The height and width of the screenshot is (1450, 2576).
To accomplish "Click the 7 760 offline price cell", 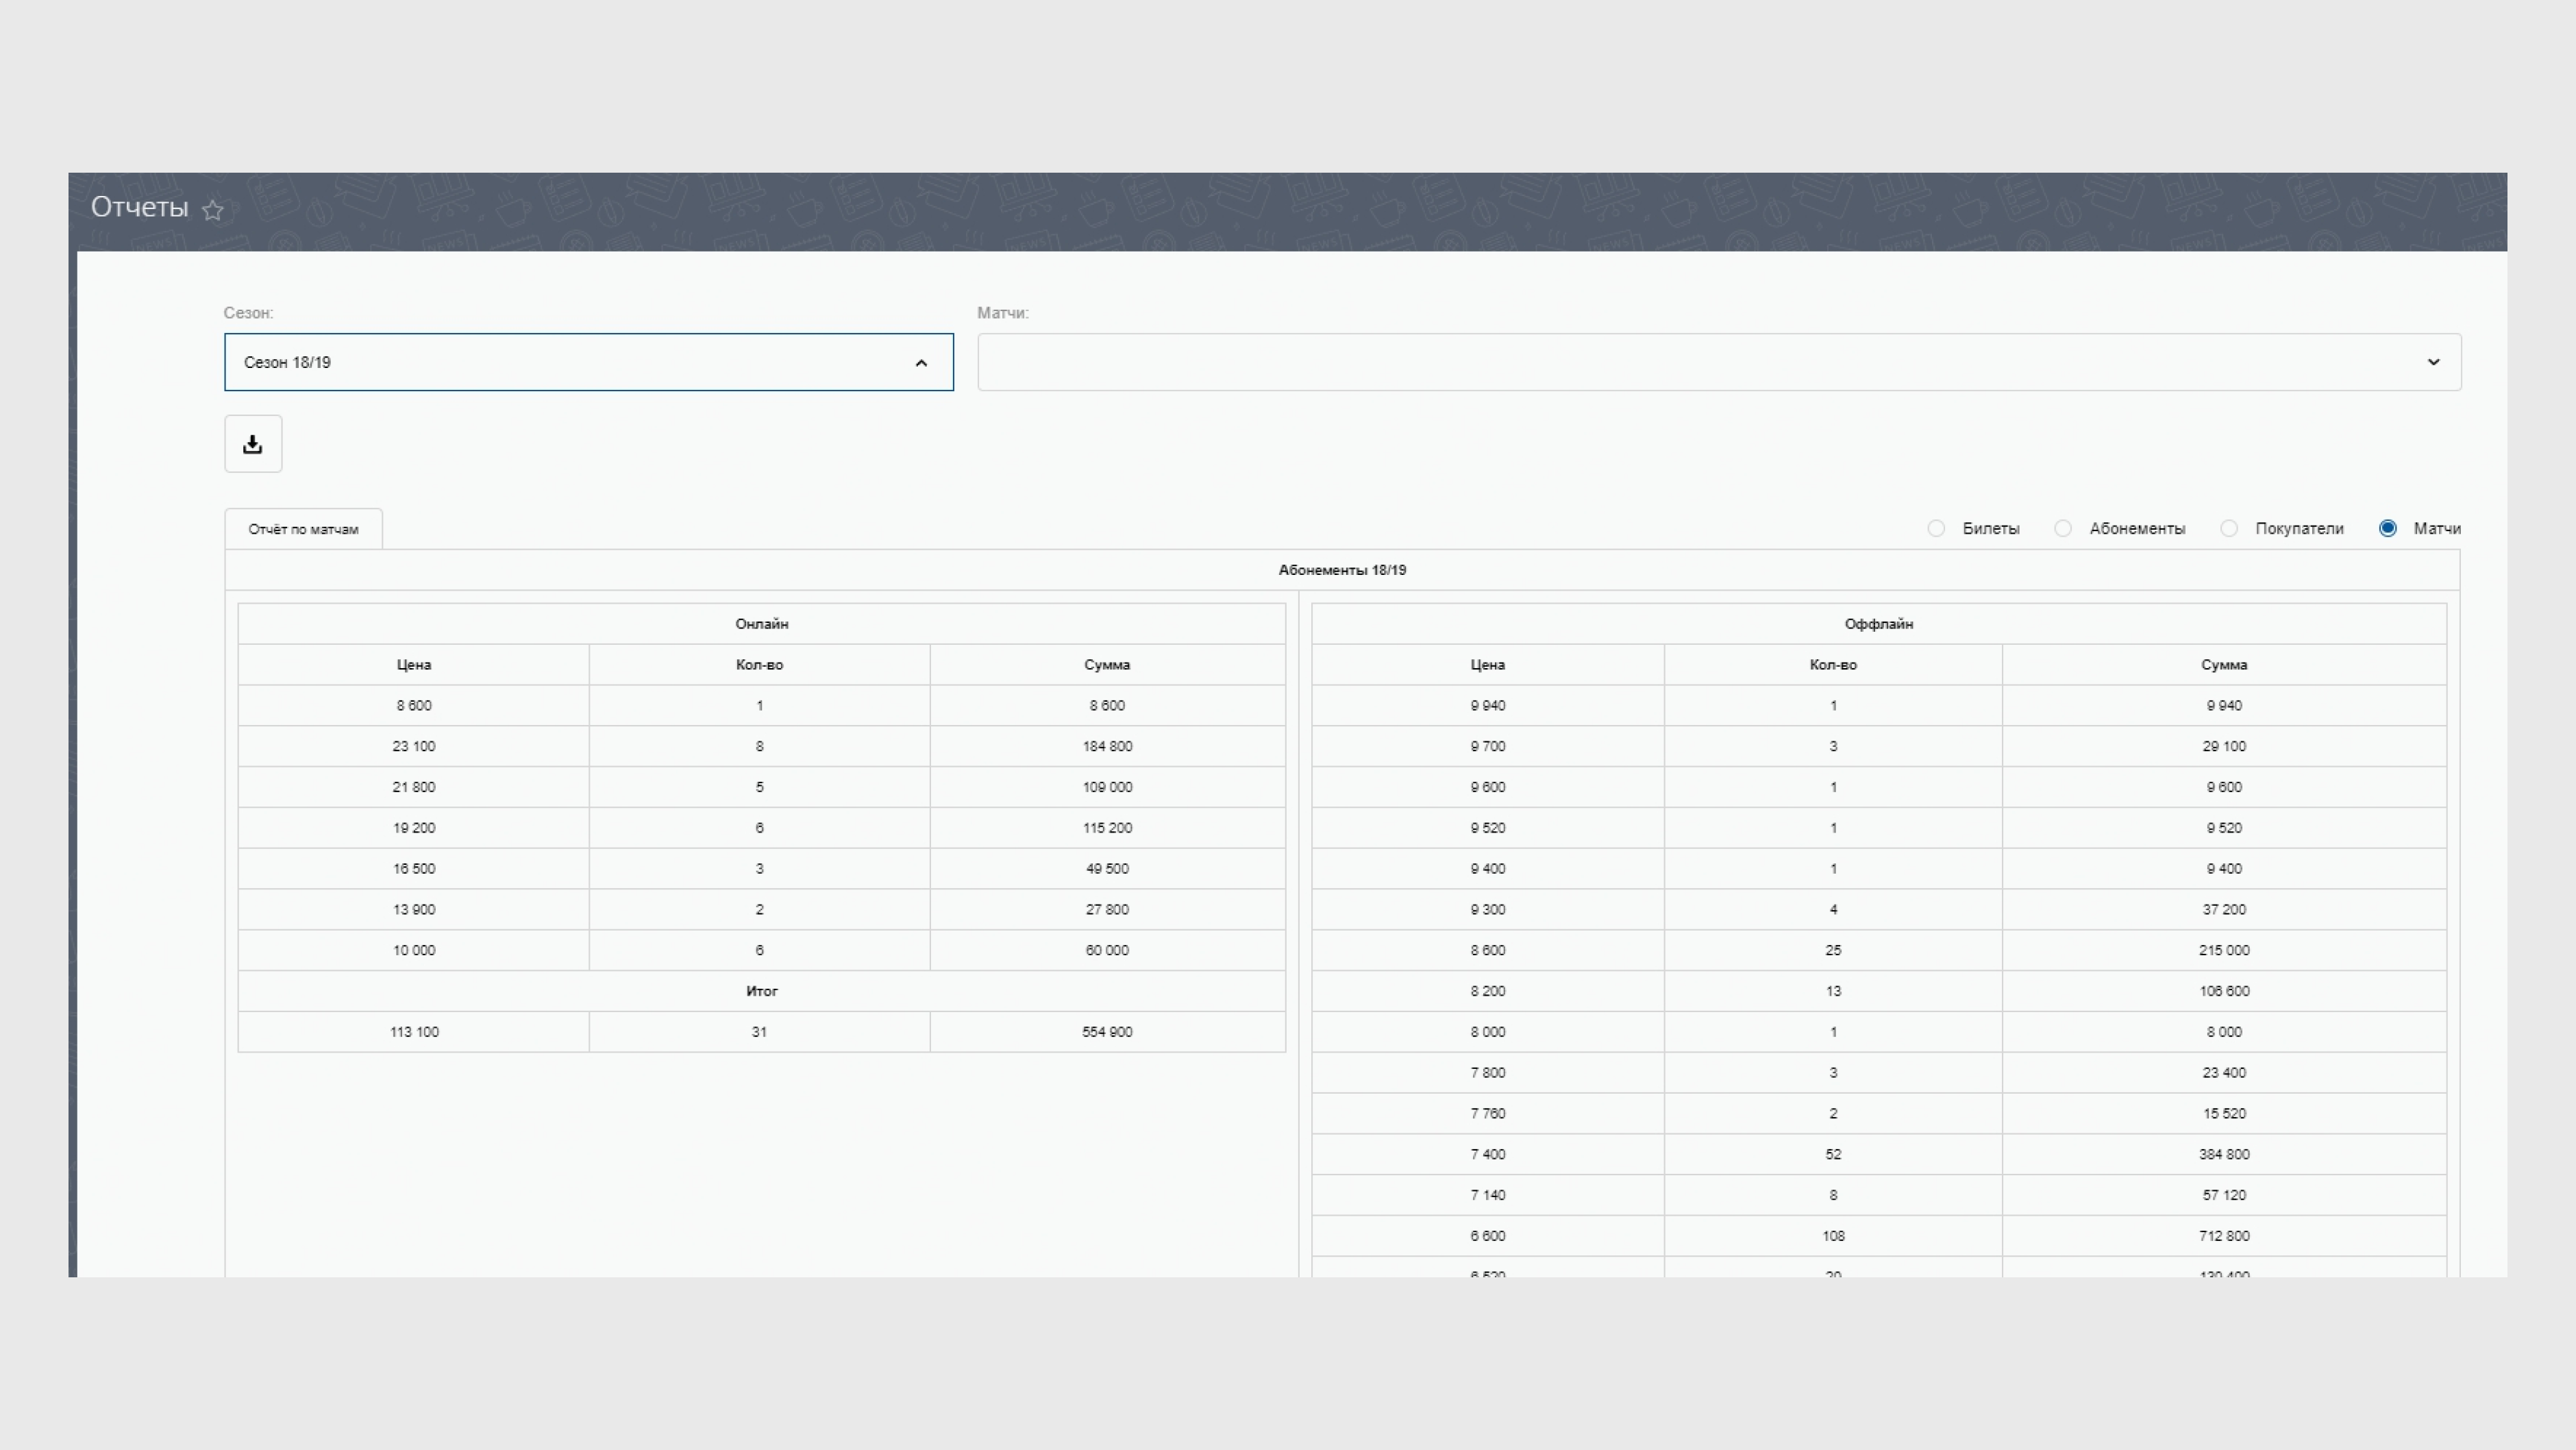I will [x=1488, y=1114].
